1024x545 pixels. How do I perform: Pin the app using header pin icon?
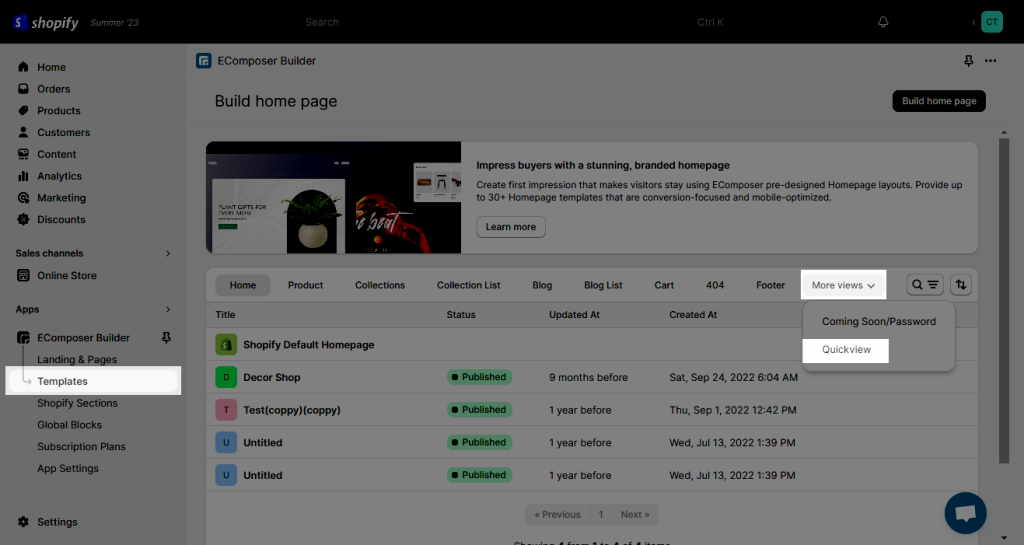(968, 61)
